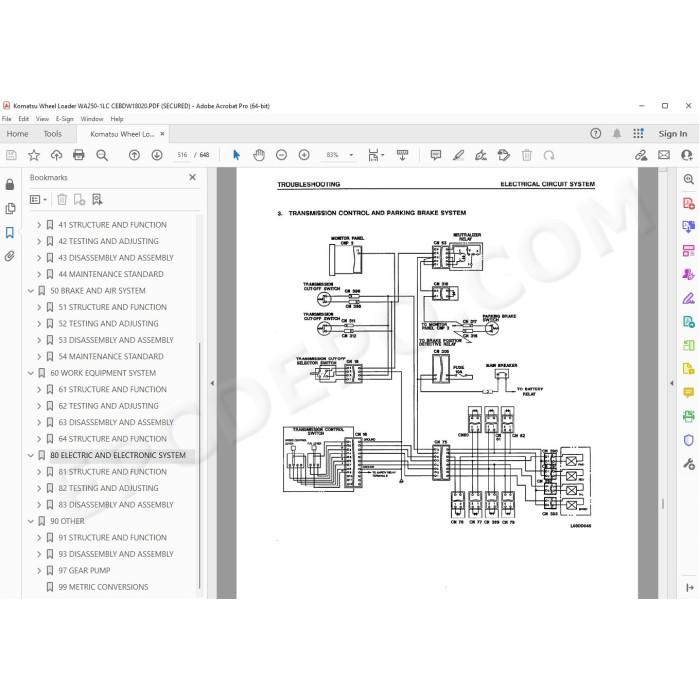
Task: Collapse the right tools pane arrow
Action: coord(672,383)
